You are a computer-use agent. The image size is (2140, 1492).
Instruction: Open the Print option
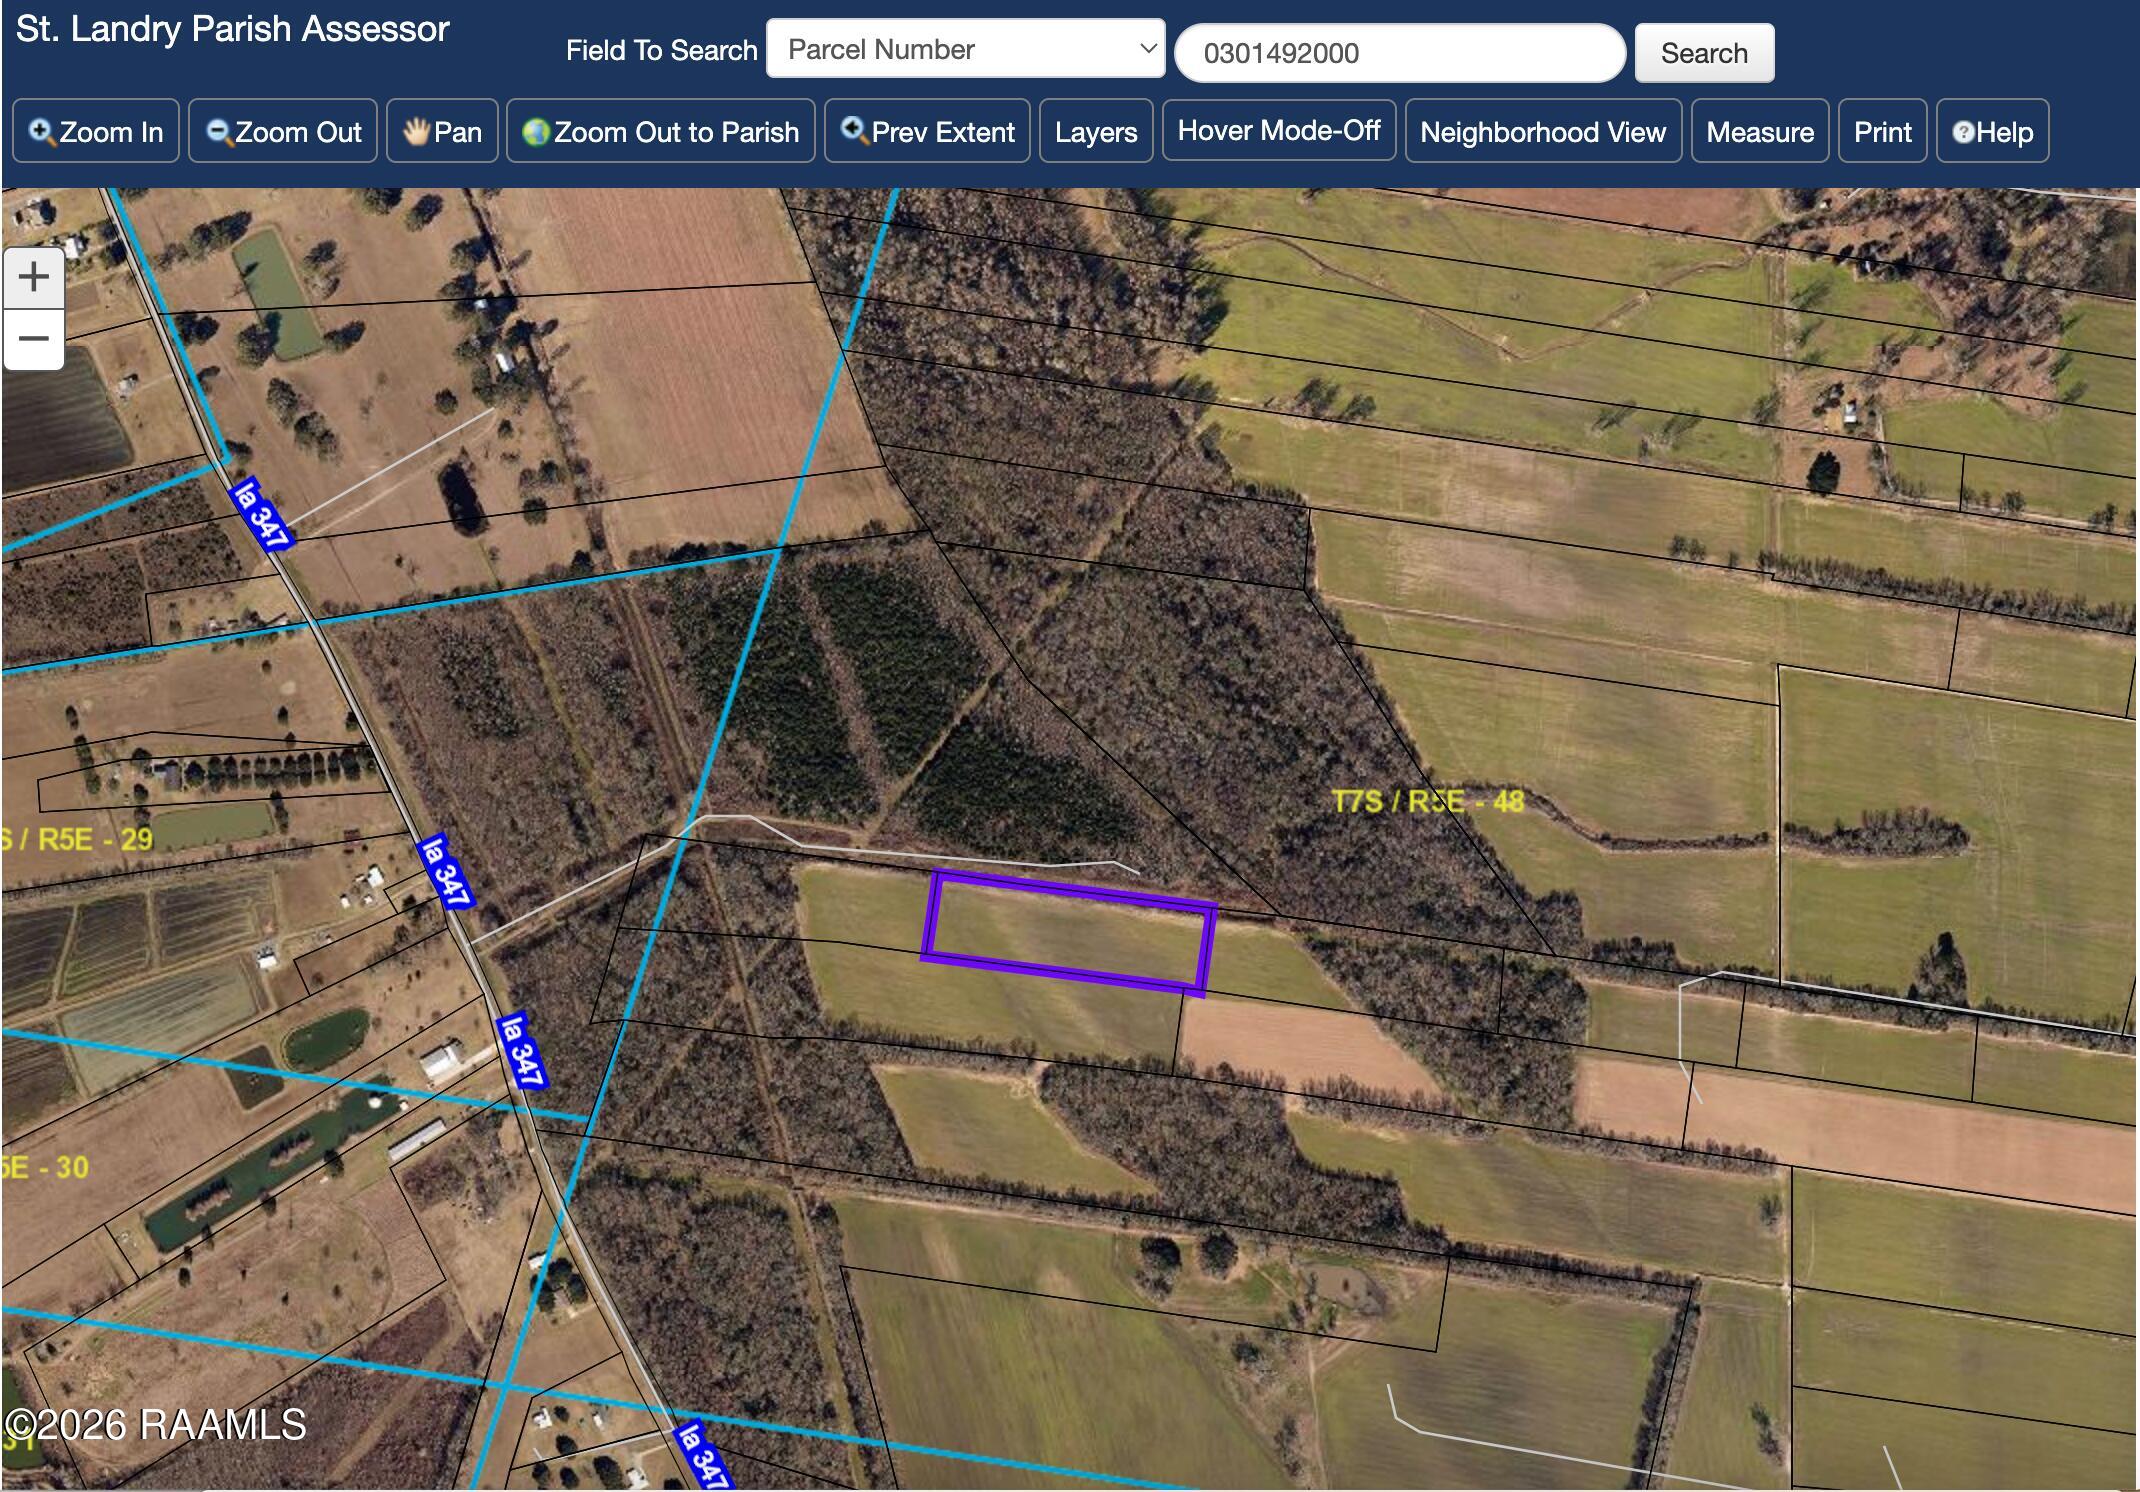point(1883,131)
